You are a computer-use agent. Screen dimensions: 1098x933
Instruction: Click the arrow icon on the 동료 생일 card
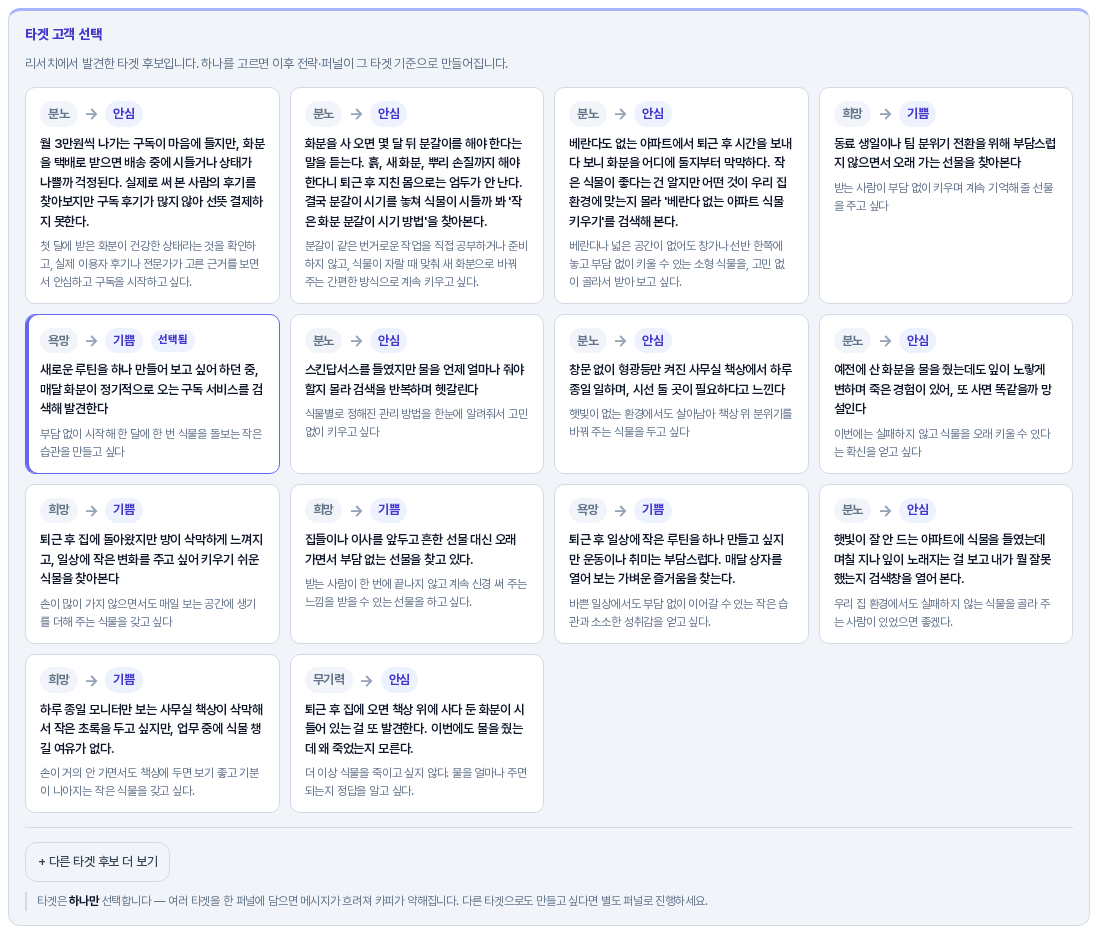pos(885,113)
